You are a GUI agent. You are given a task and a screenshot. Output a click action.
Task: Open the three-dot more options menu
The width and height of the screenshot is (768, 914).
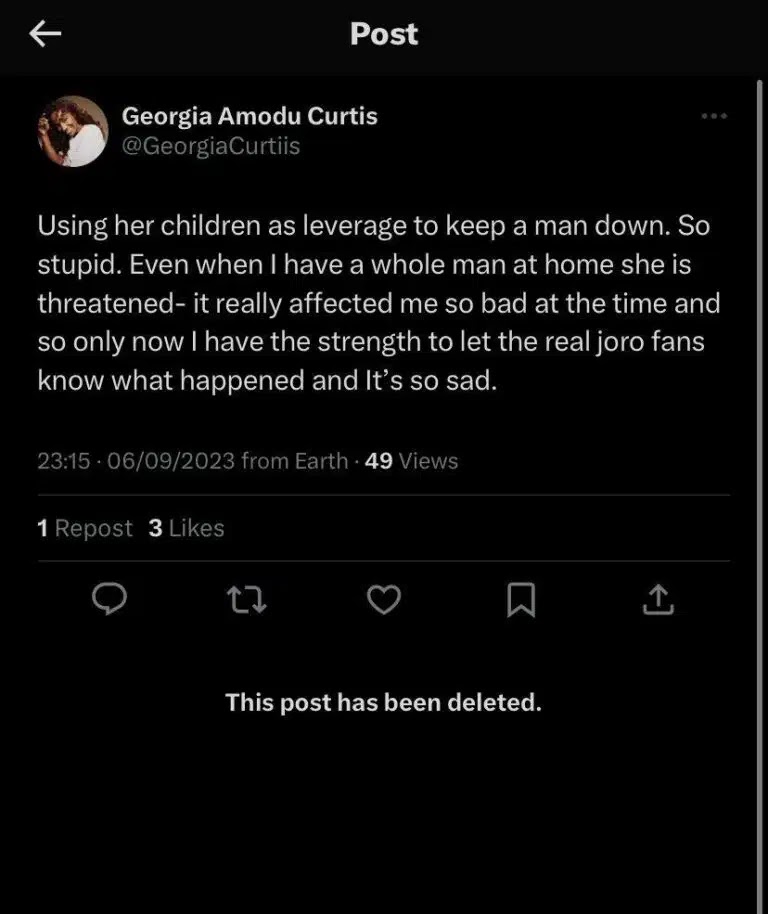click(714, 117)
